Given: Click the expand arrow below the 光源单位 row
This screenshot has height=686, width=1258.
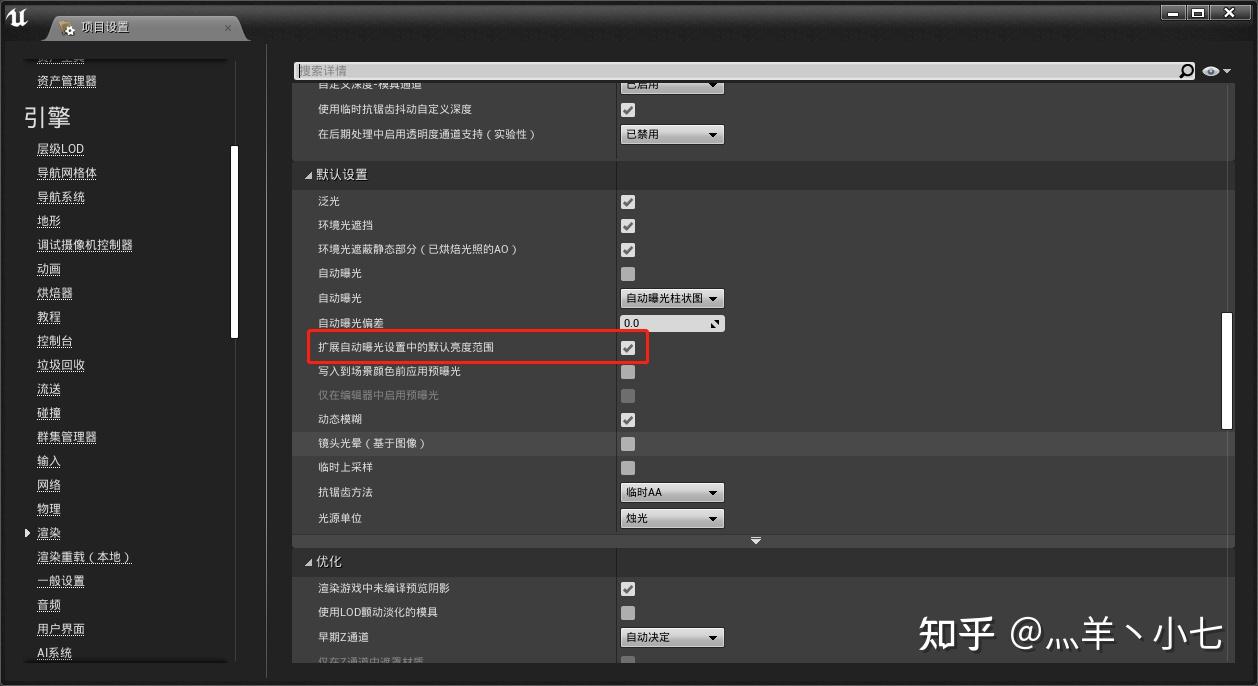Looking at the screenshot, I should click(x=755, y=541).
